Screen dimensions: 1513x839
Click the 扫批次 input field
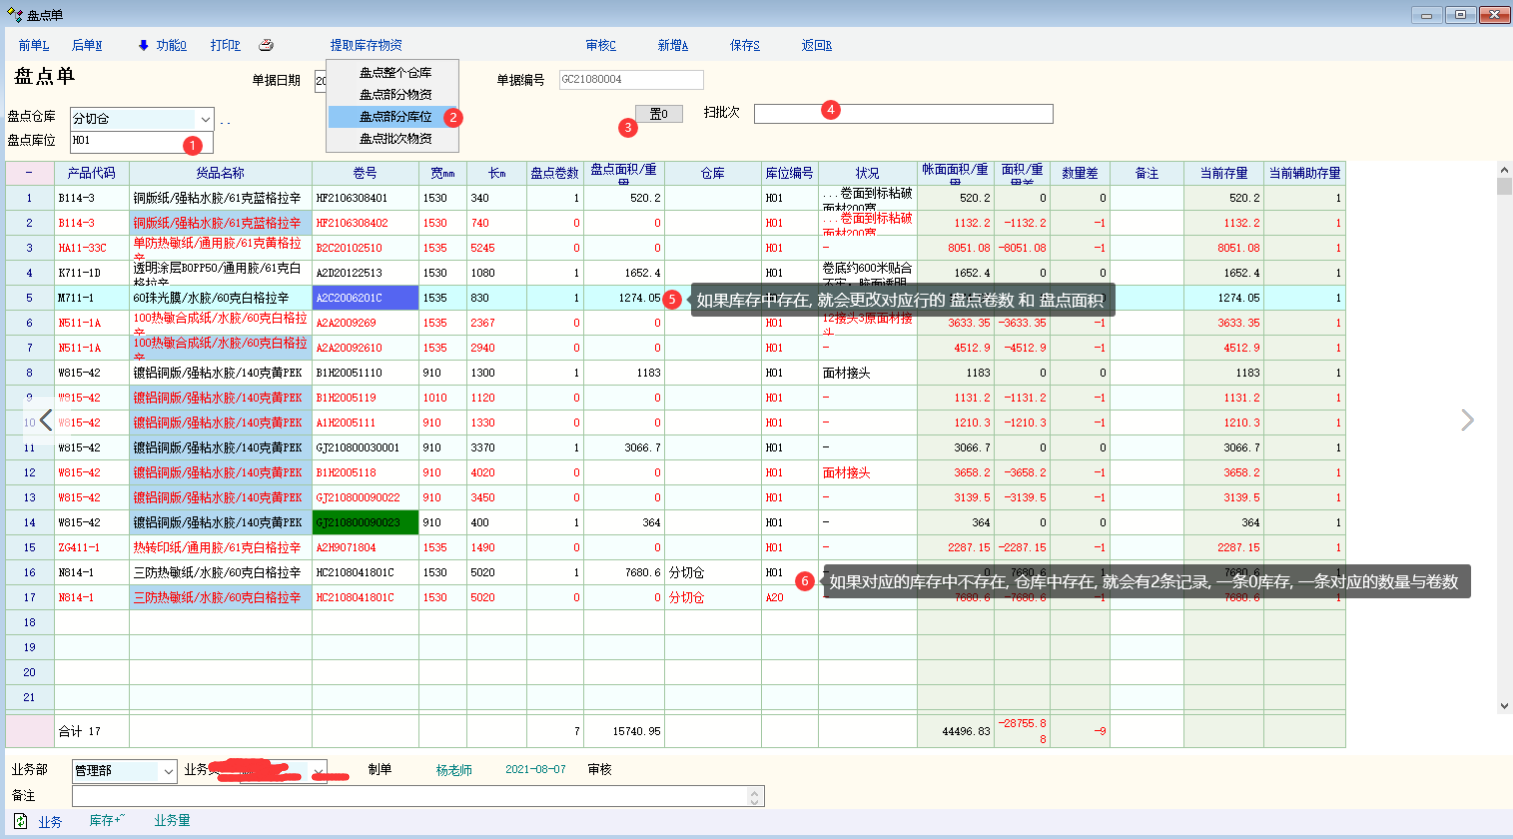(903, 114)
